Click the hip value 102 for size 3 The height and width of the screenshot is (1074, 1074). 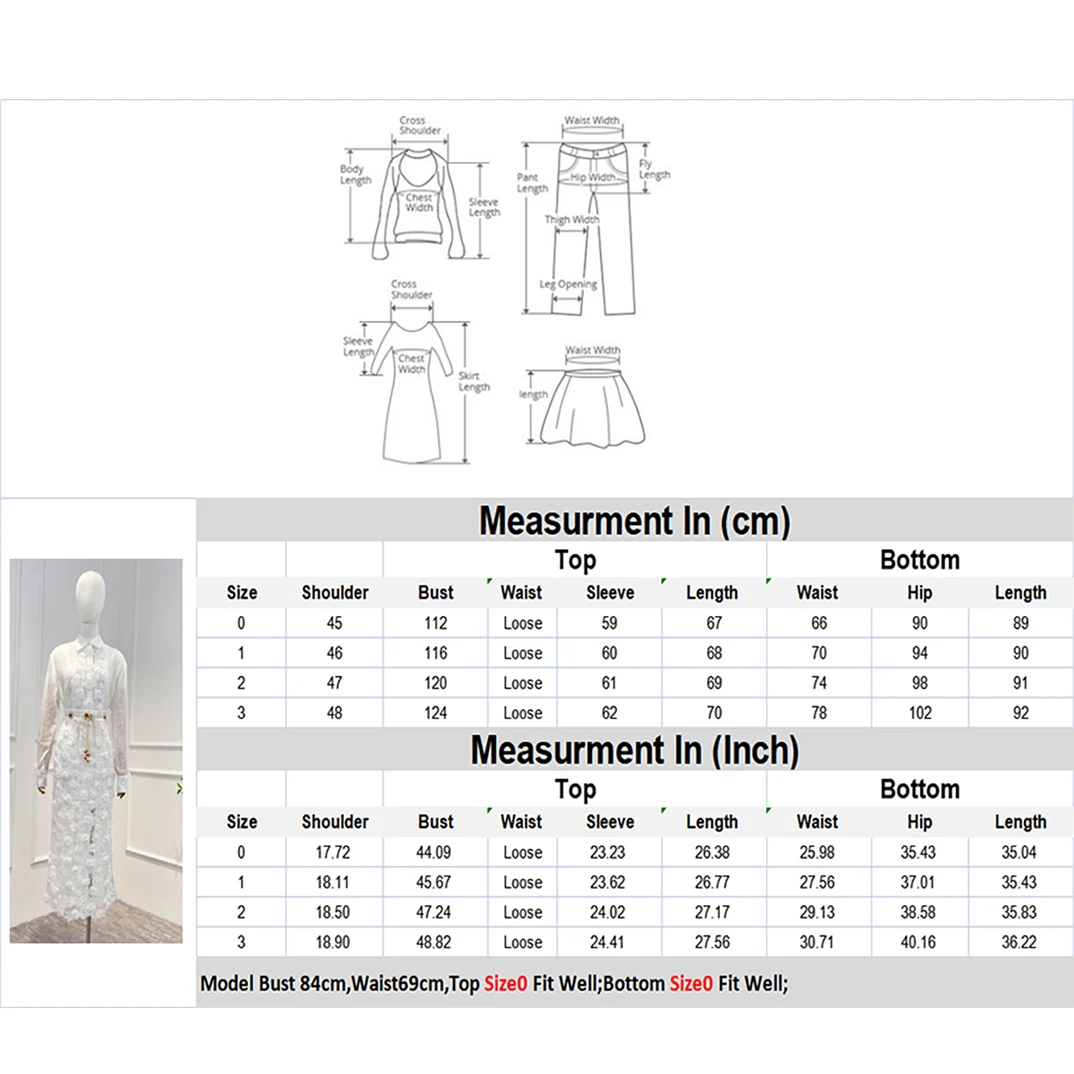pos(920,714)
